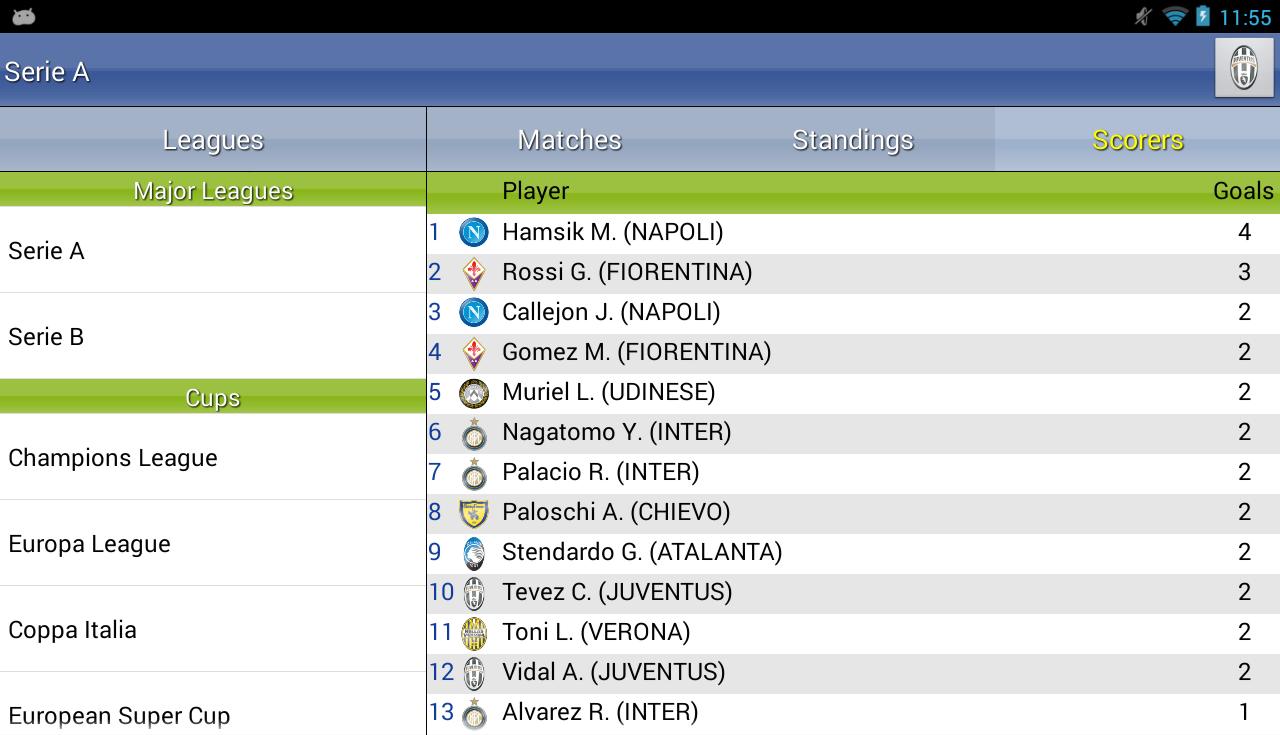The width and height of the screenshot is (1280, 735).
Task: Click the Udinese crest next to Muriel L.
Action: pos(472,392)
